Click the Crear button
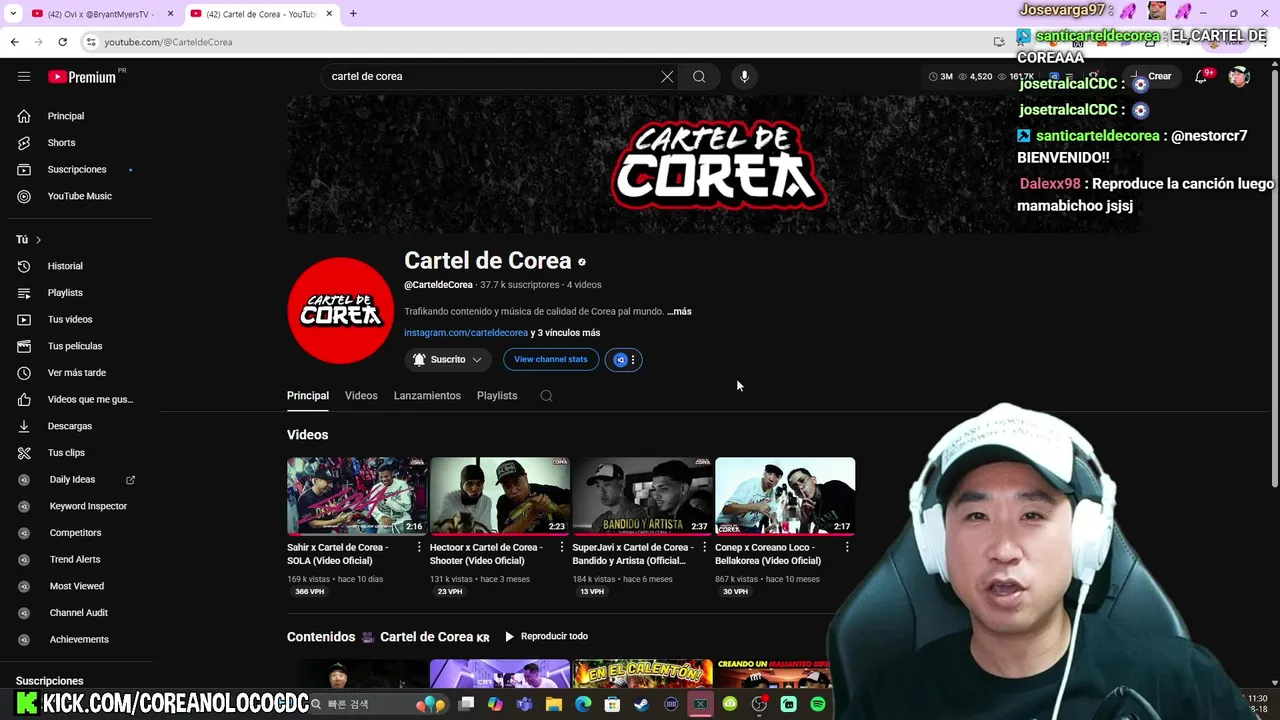This screenshot has height=720, width=1280. pyautogui.click(x=1151, y=76)
